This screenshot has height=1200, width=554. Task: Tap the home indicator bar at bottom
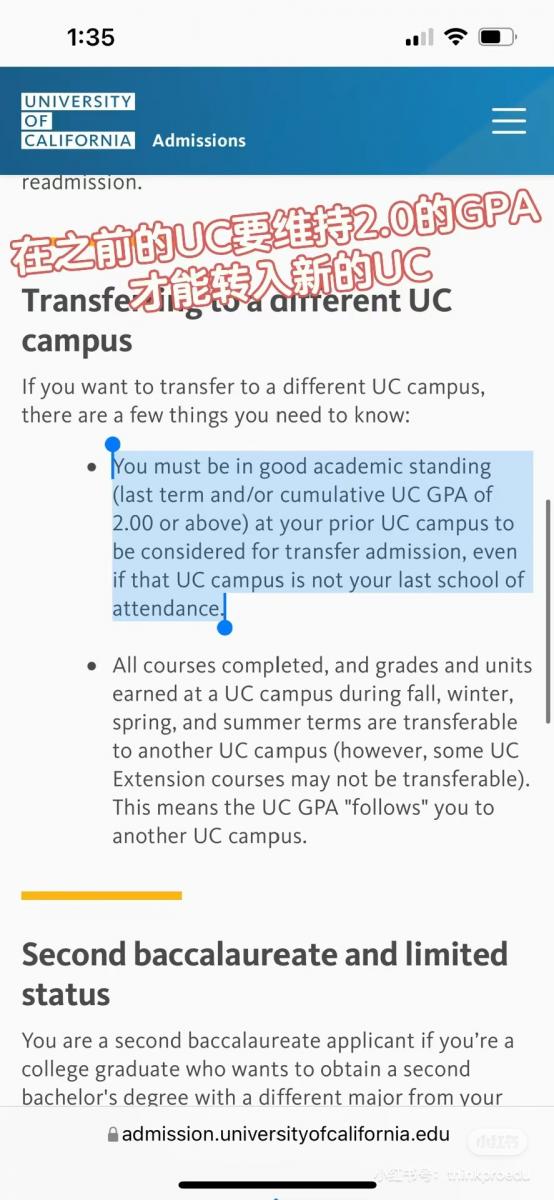click(x=277, y=1185)
